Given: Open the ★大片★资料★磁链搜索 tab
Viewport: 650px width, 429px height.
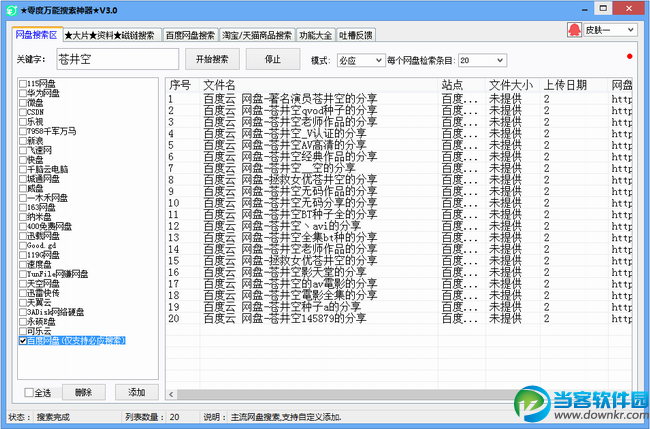Looking at the screenshot, I should (112, 36).
